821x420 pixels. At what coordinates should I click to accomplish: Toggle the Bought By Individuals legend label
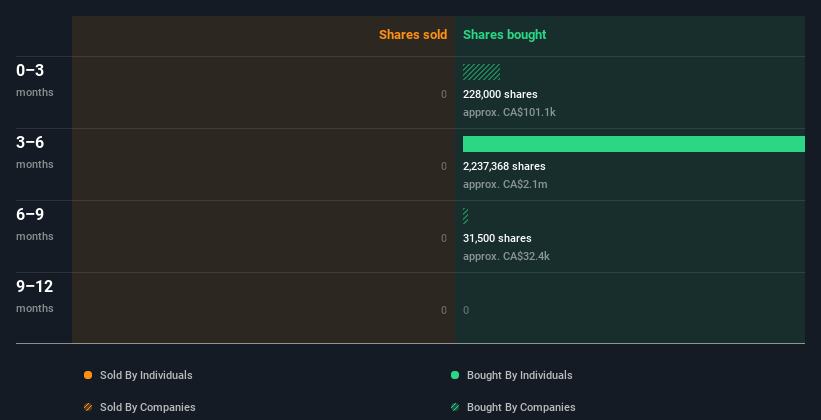tap(519, 375)
